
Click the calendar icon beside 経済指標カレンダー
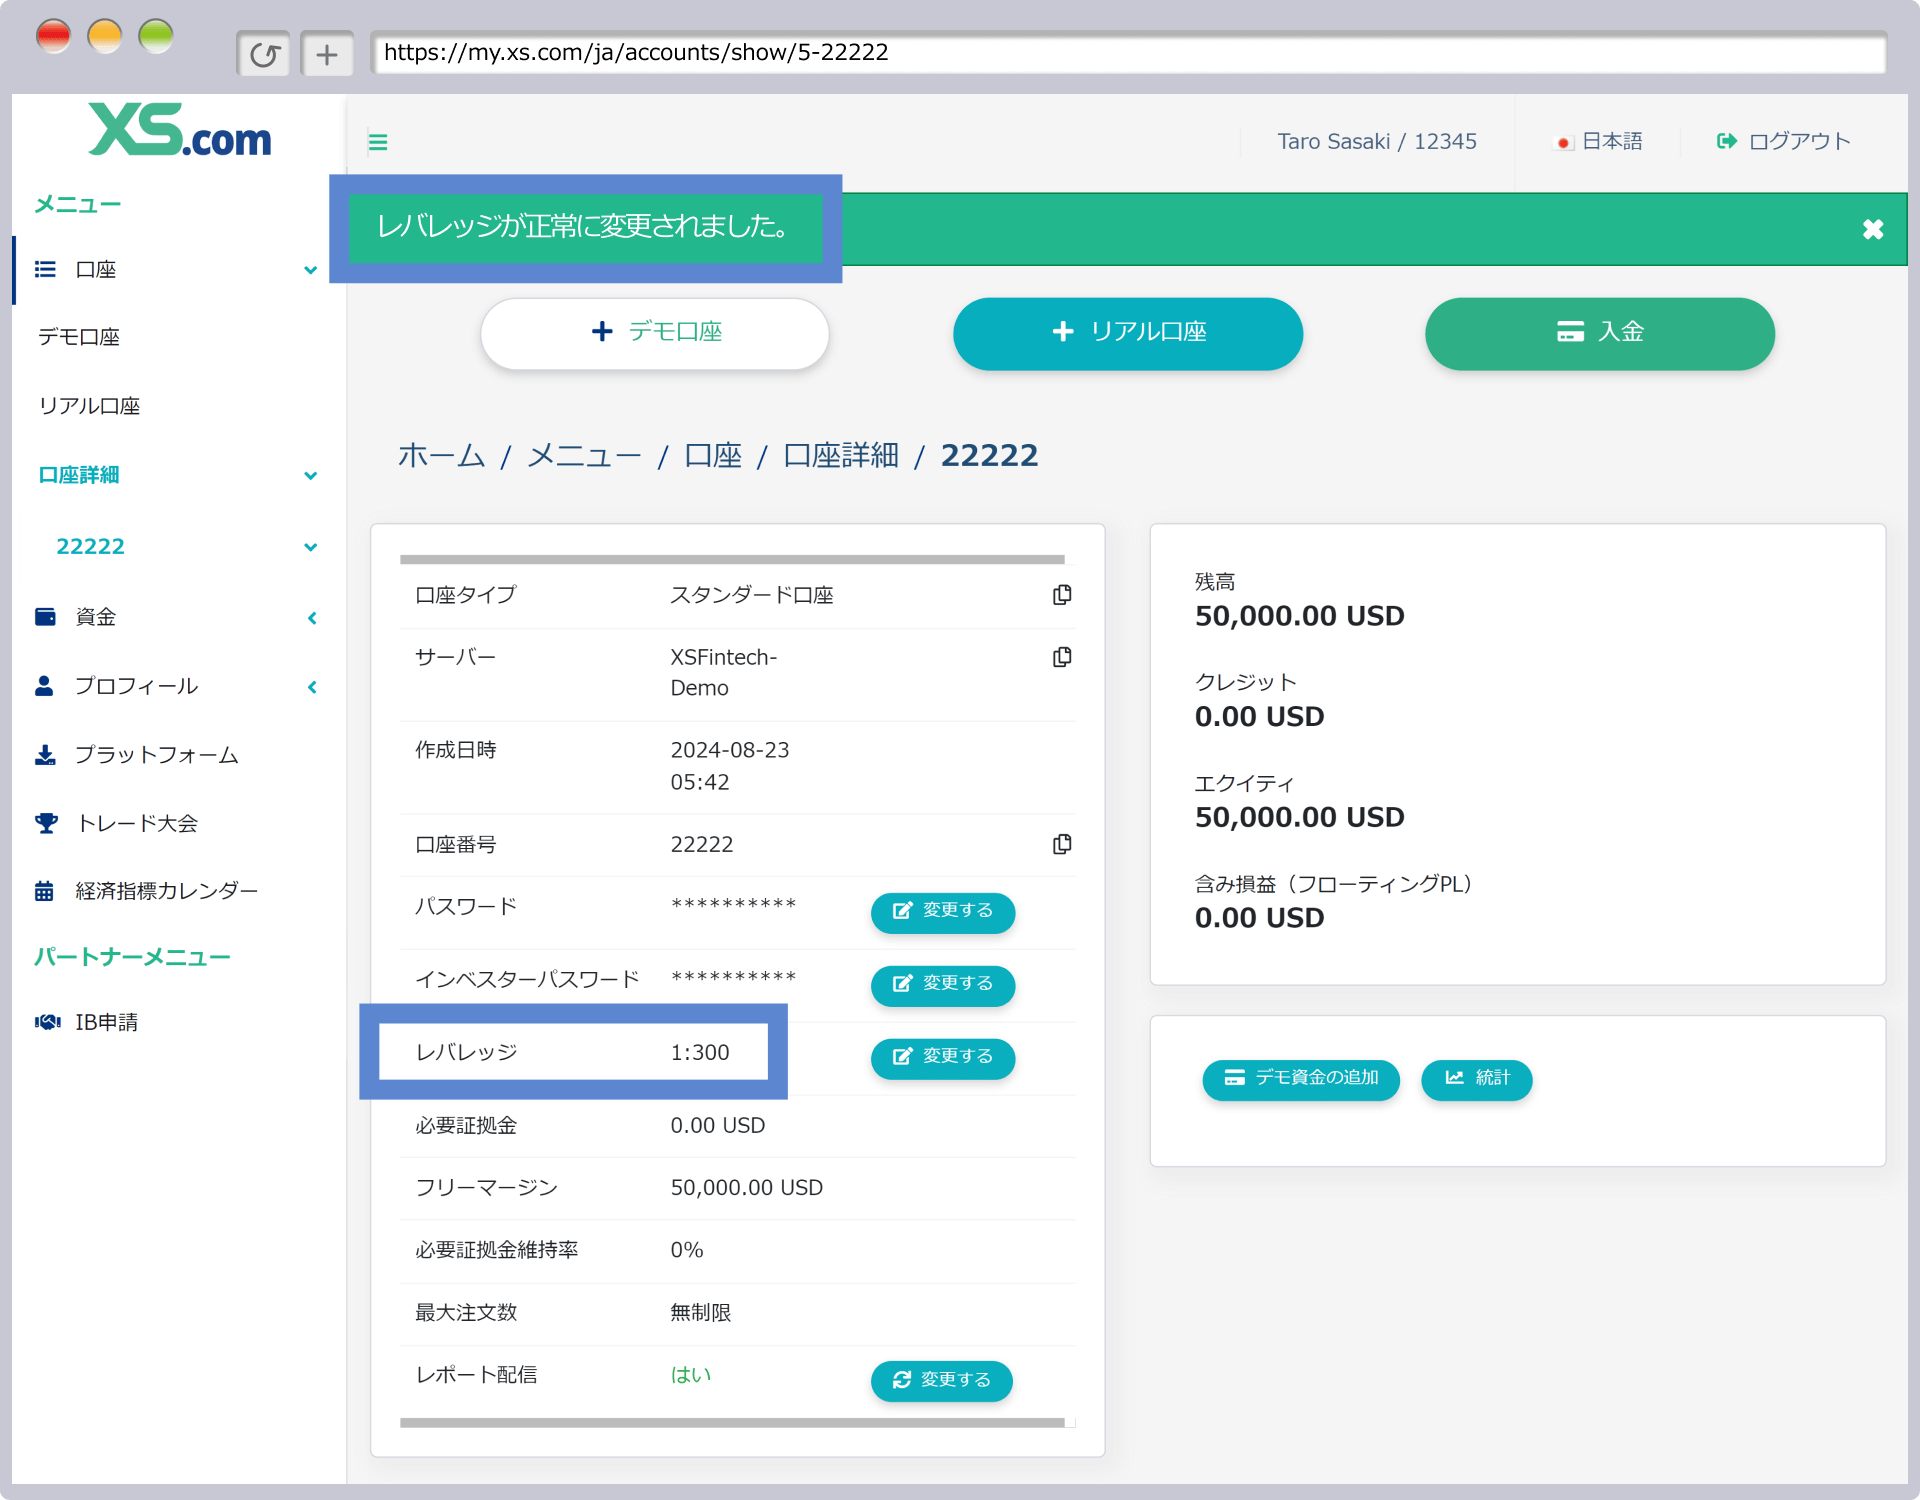pos(44,891)
